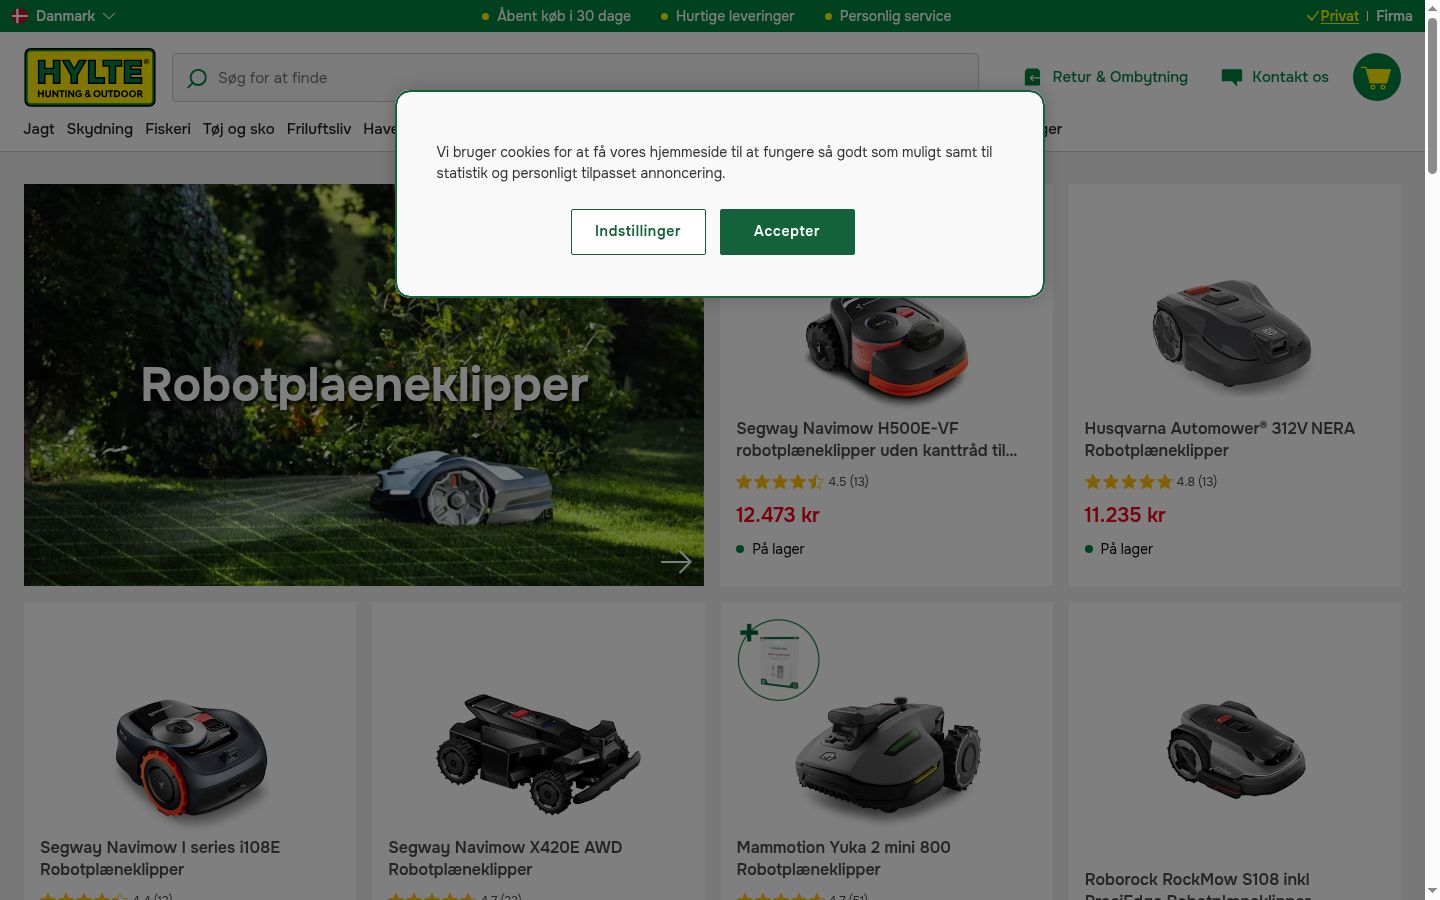This screenshot has height=900, width=1440.
Task: Open Segway Navimow H500E-VF product image
Action: (x=887, y=348)
